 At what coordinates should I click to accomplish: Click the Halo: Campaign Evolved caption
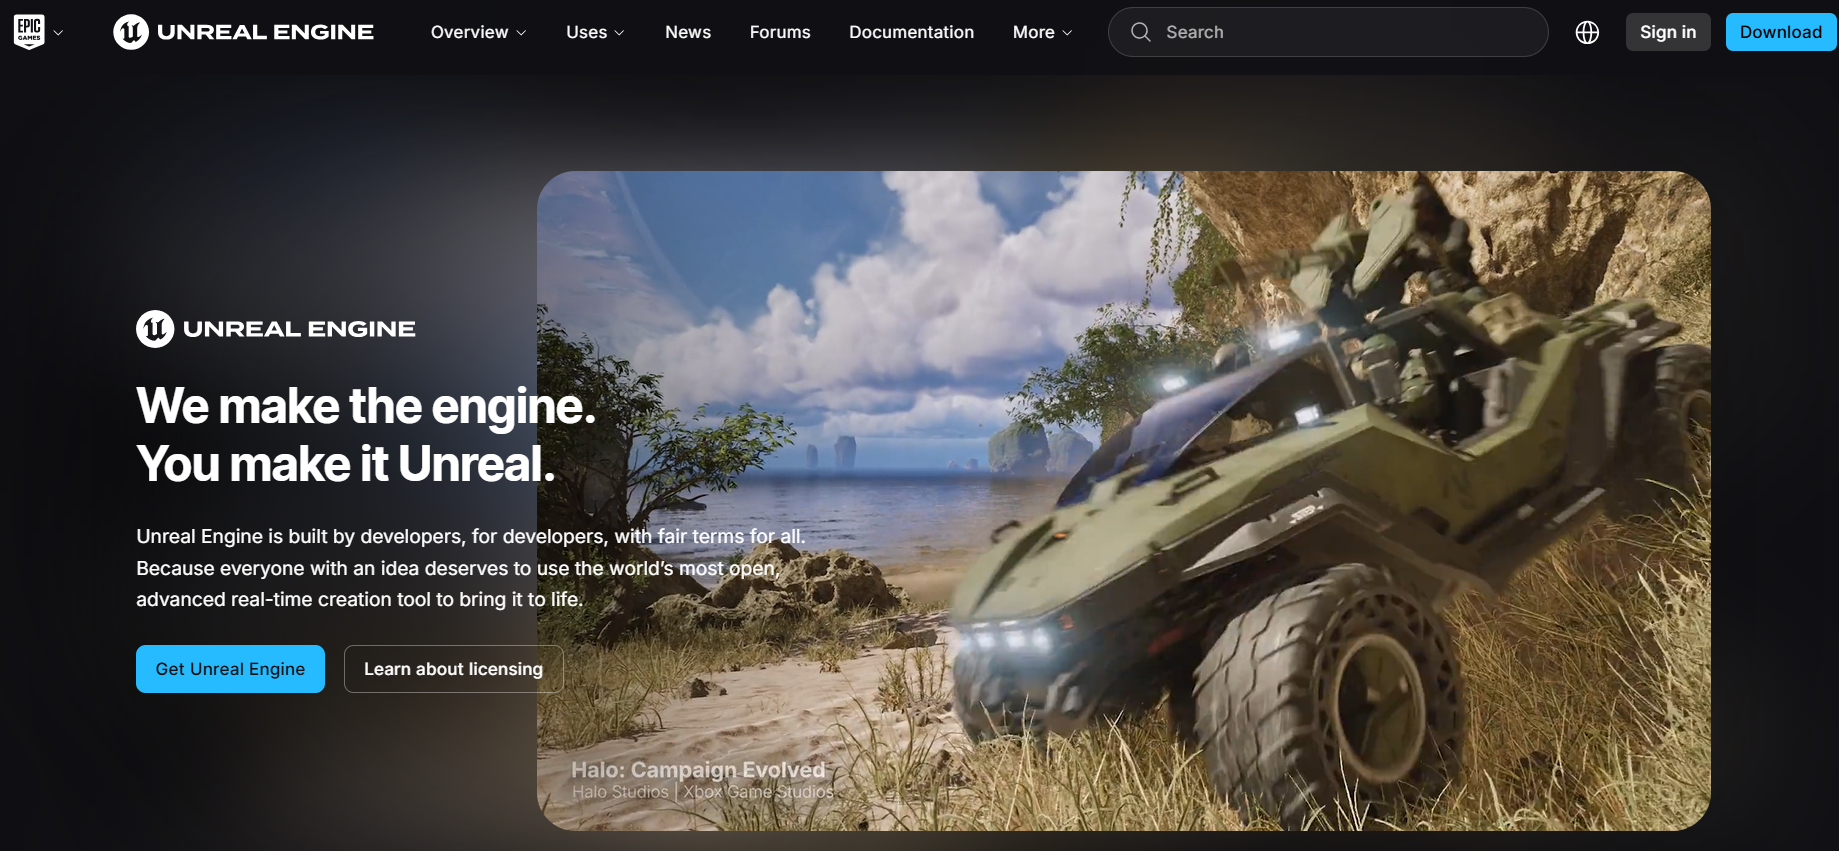coord(698,769)
